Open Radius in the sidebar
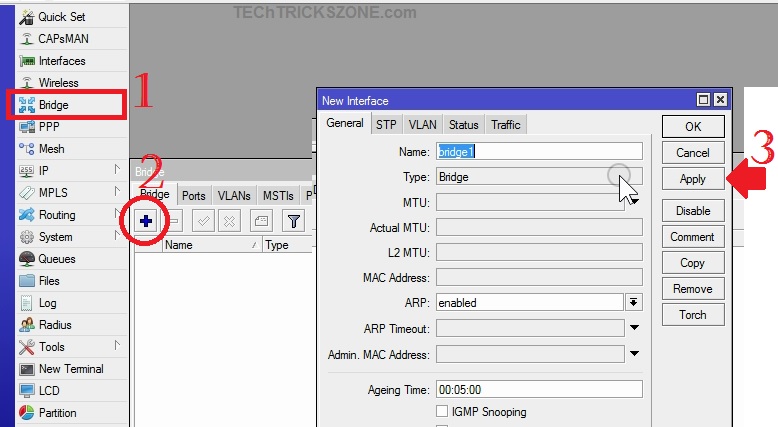Viewport: 778px width, 427px height. point(54,325)
